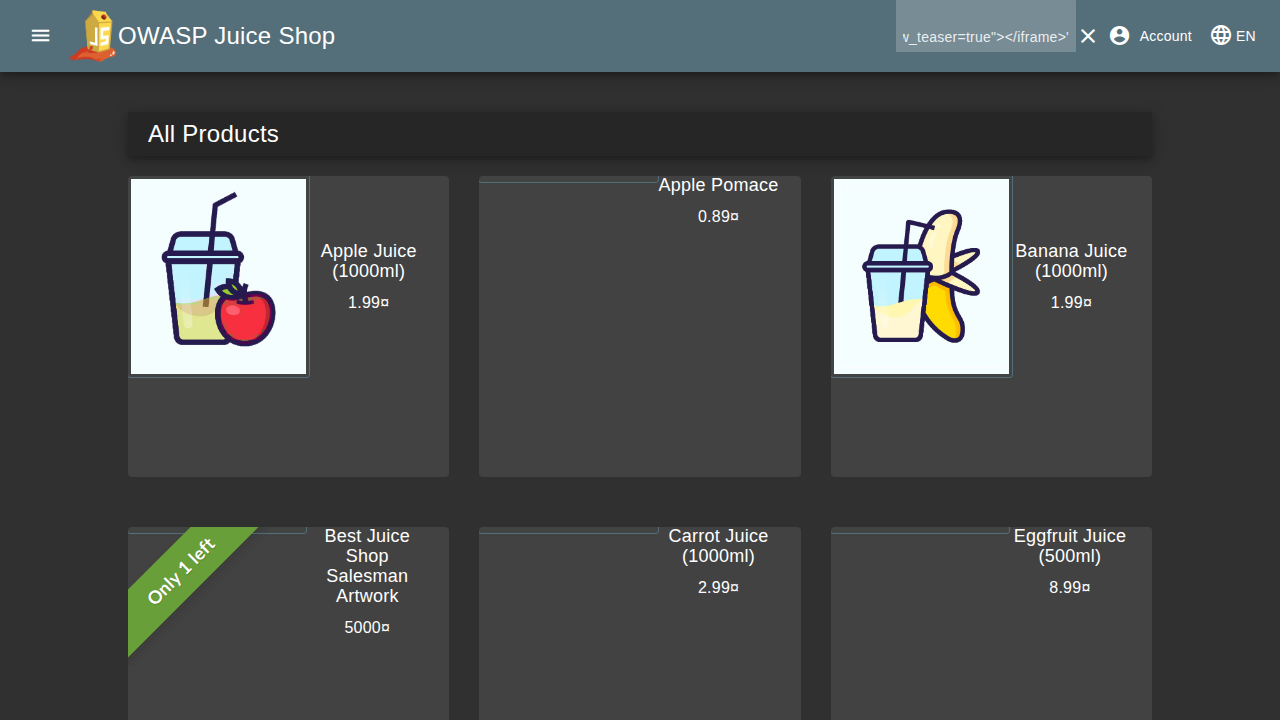
Task: Click the Only 1 left ribbon
Action: [181, 572]
